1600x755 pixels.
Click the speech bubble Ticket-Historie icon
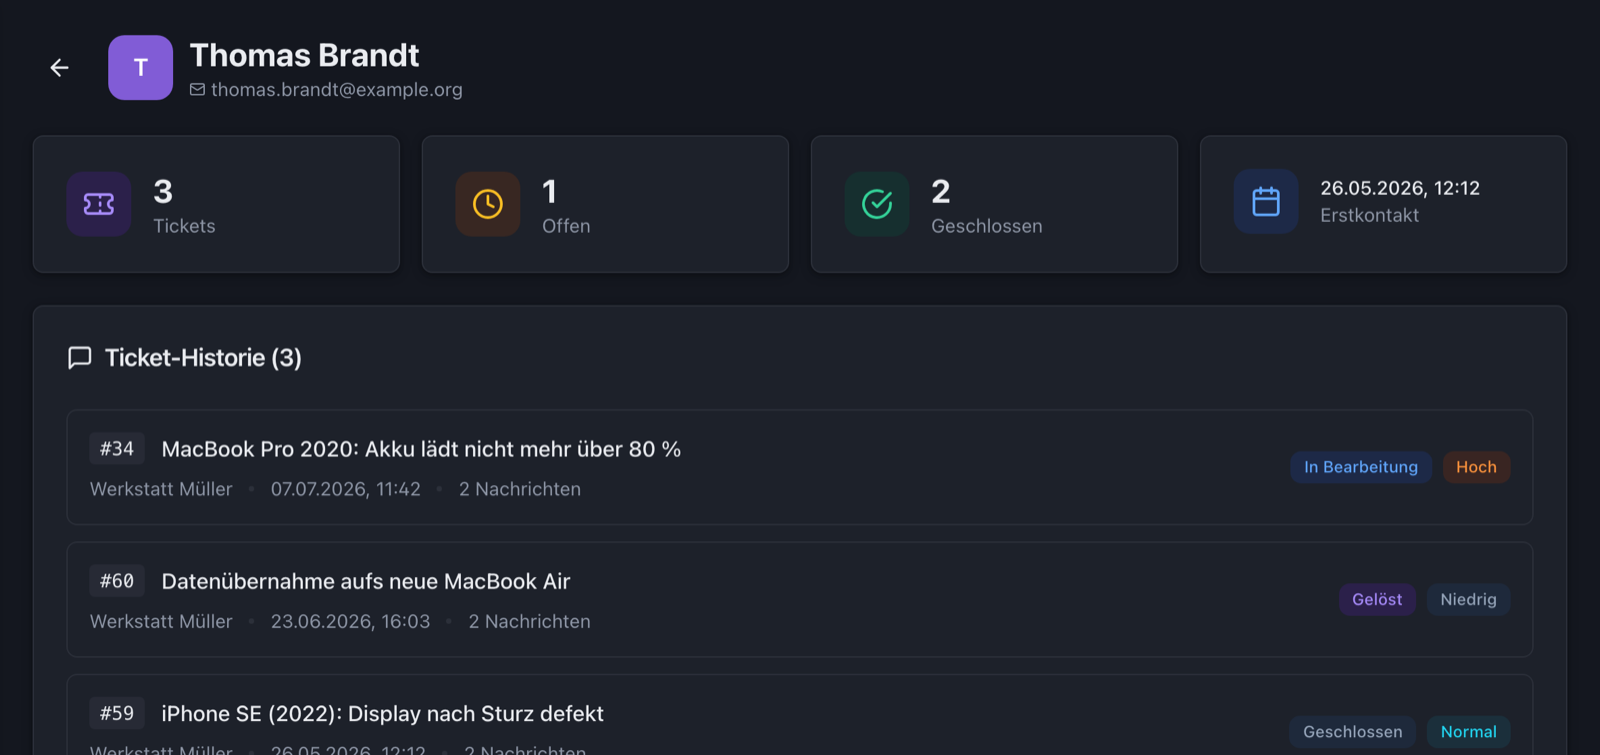(x=80, y=358)
